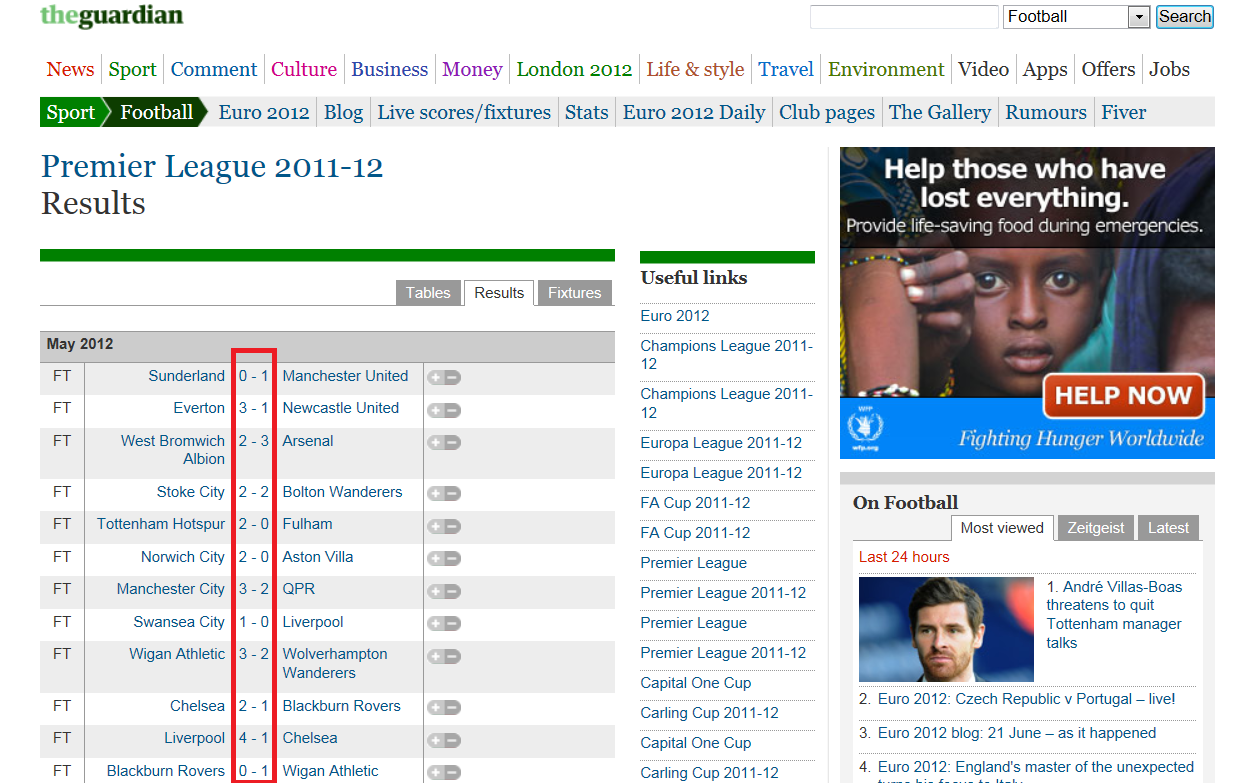Switch to the Tables tab

tap(428, 293)
